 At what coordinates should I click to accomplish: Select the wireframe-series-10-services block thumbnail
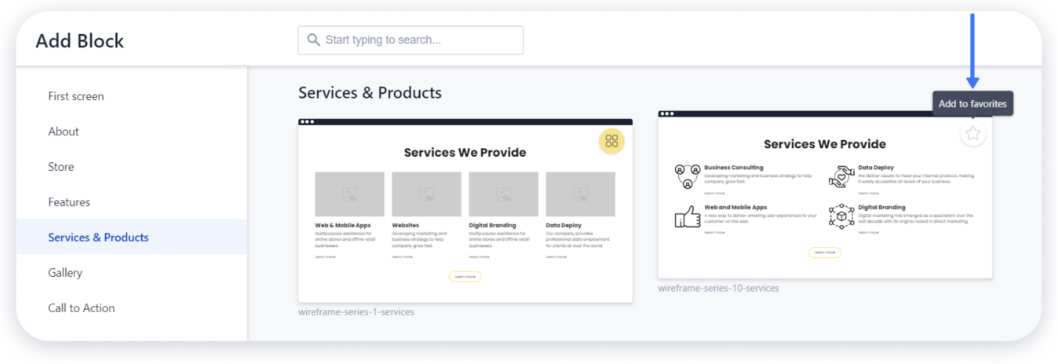tap(825, 194)
